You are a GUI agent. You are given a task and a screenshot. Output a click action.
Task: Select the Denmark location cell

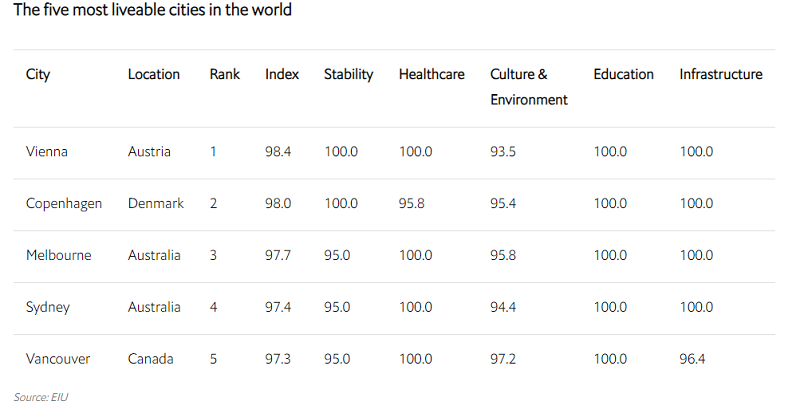[156, 203]
